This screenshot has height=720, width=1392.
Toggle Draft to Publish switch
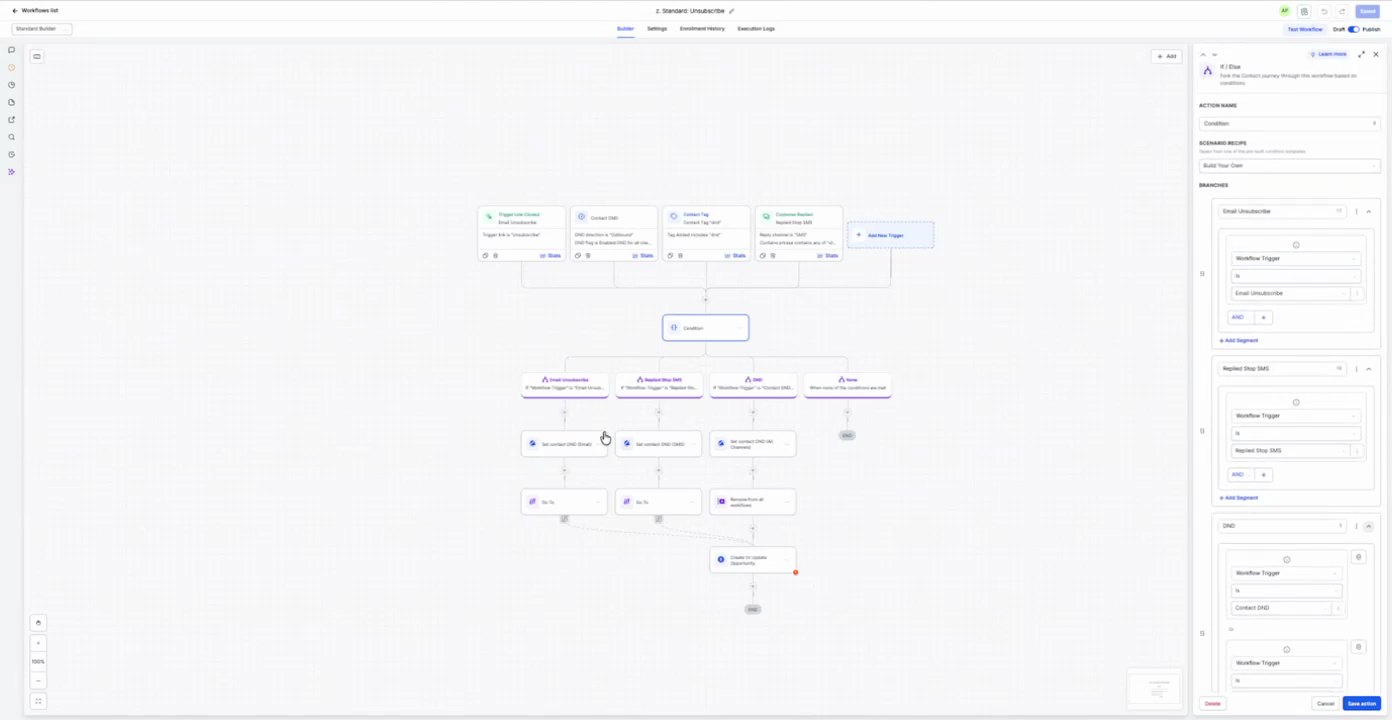click(x=1353, y=29)
